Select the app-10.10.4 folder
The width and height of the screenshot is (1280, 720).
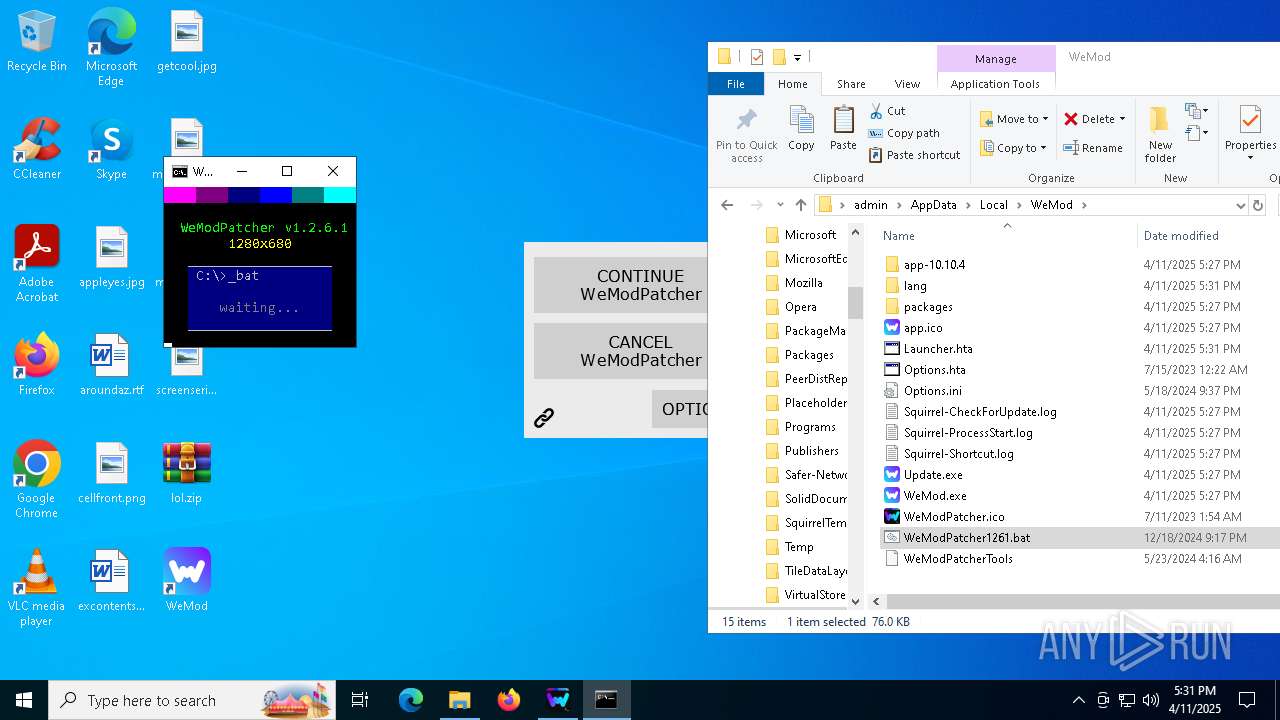click(934, 265)
